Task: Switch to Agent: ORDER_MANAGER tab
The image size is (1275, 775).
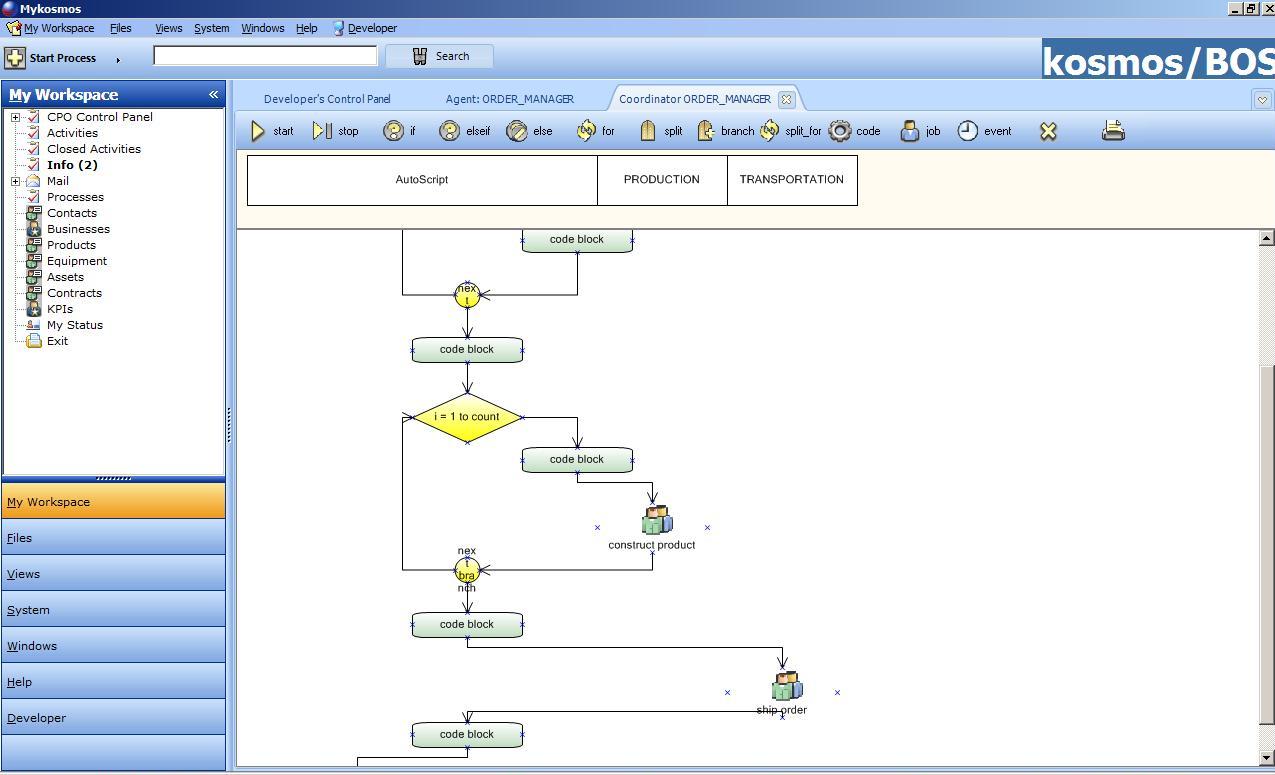Action: (x=510, y=99)
